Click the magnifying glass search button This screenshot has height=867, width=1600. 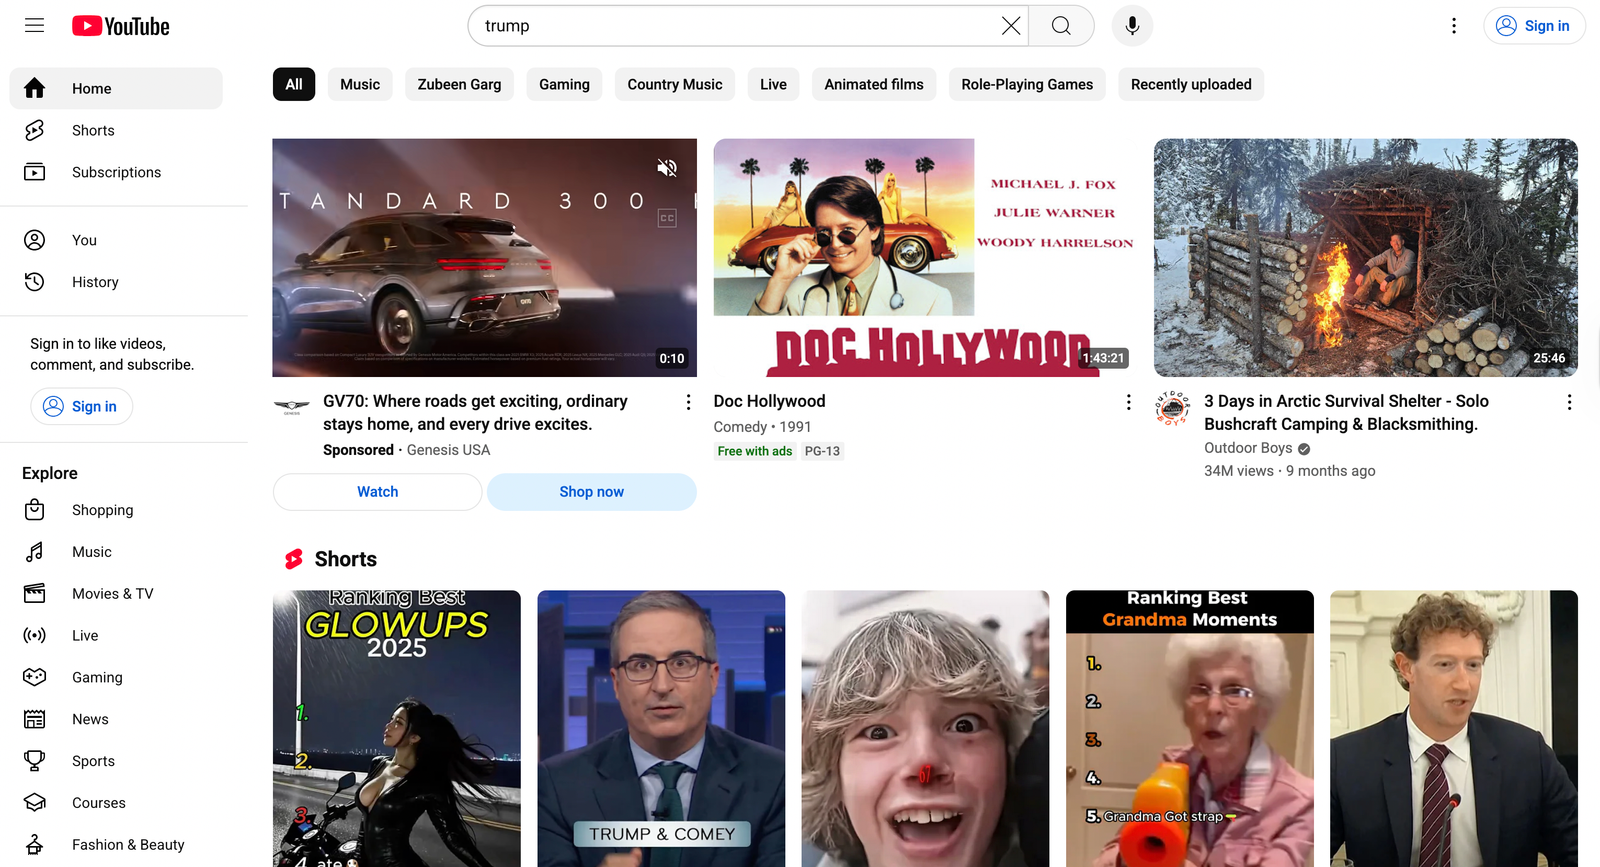(1061, 26)
